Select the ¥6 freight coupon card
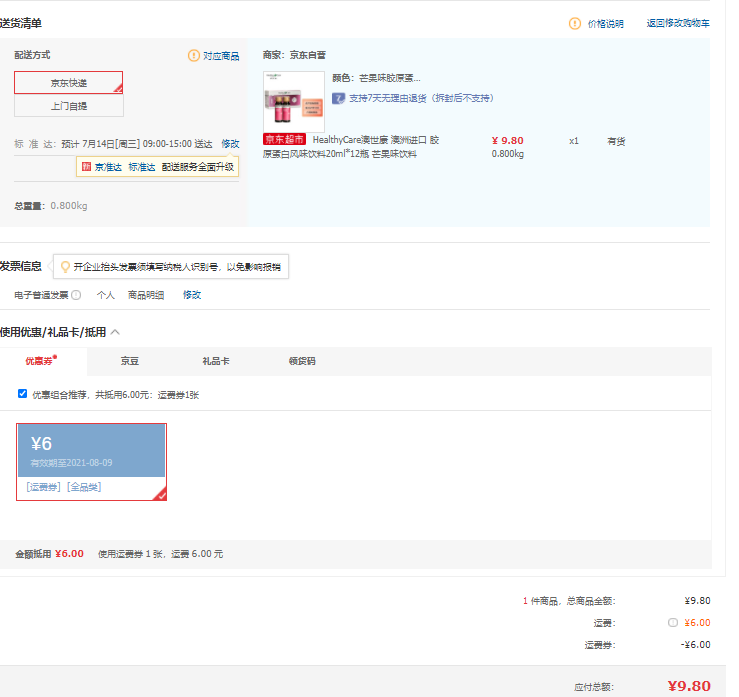Viewport: 739px width, 697px height. click(91, 462)
